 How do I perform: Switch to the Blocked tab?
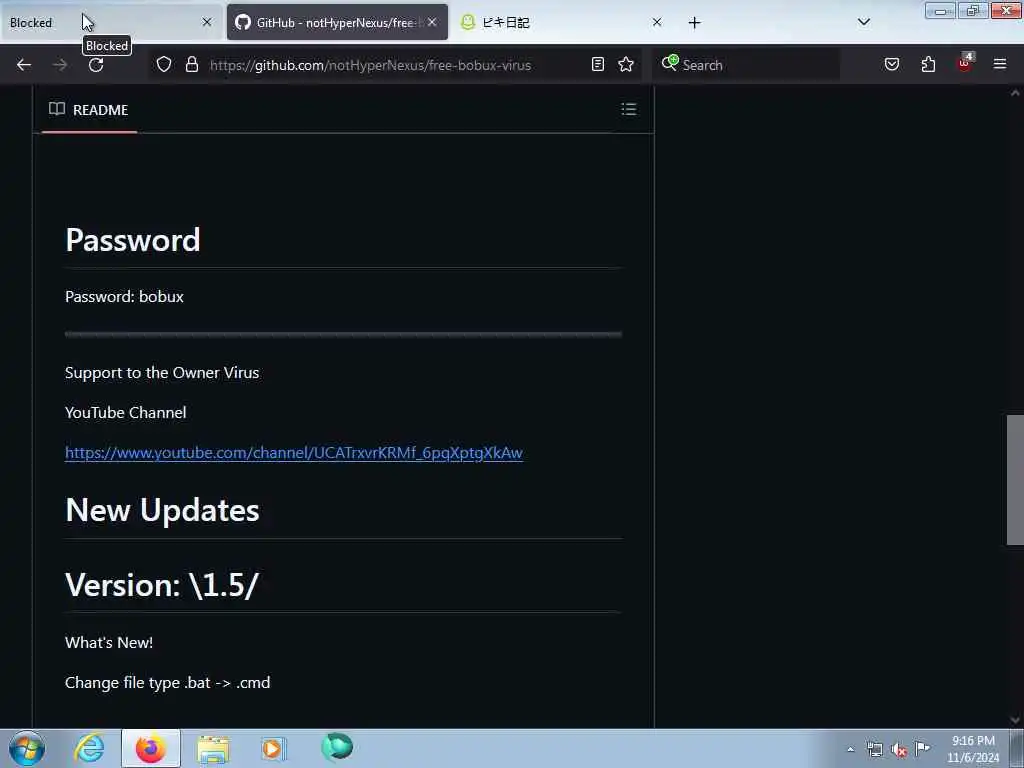[110, 22]
